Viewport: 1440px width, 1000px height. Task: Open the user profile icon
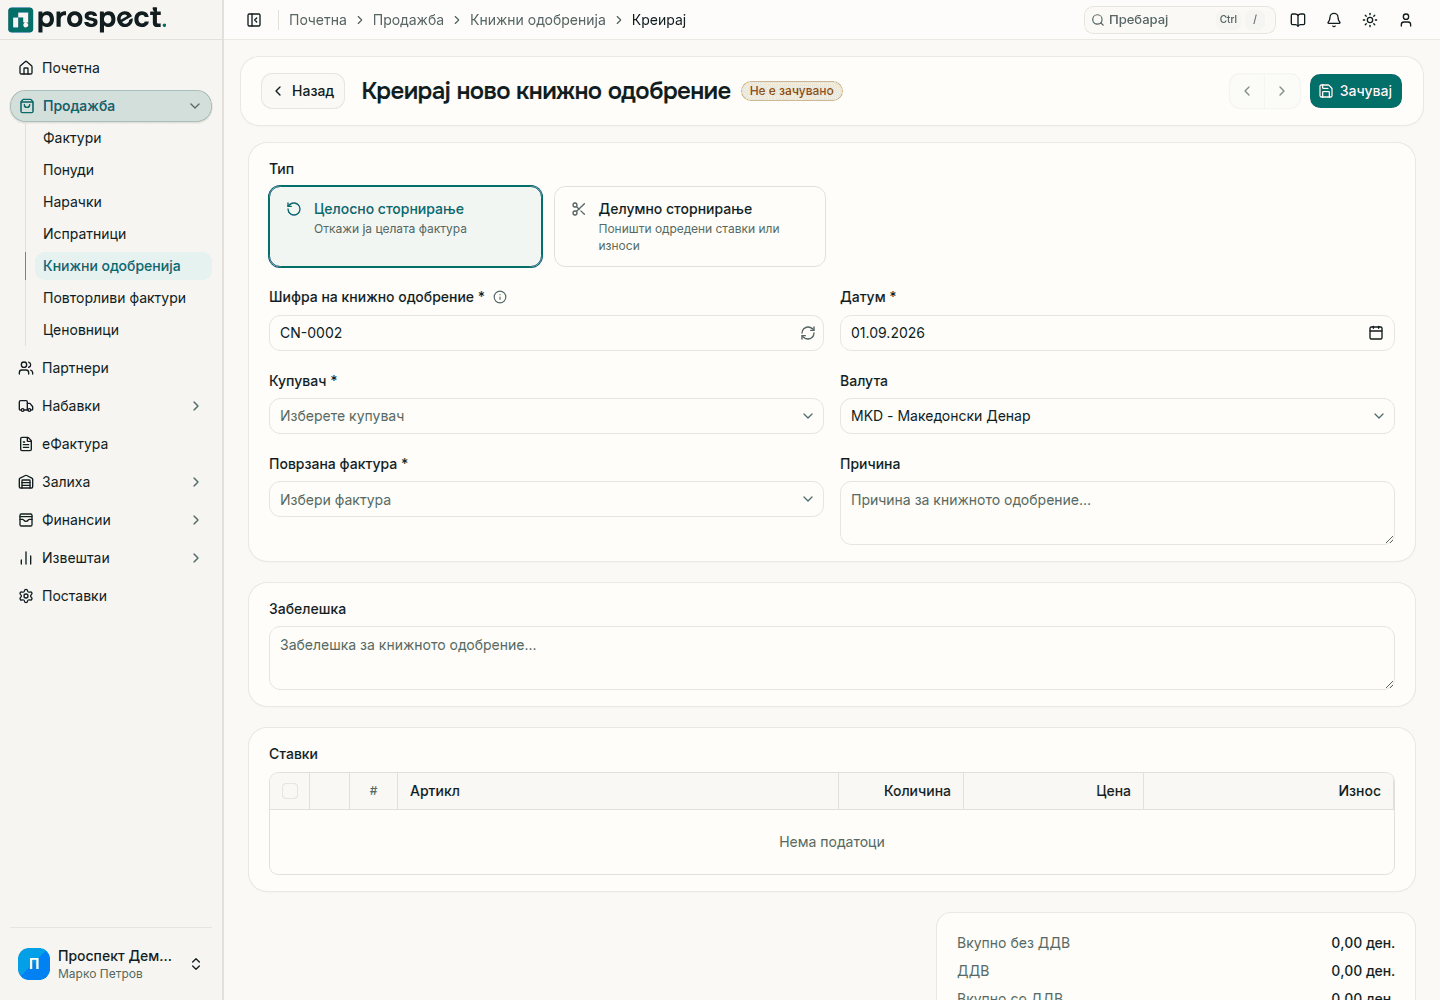click(1406, 20)
